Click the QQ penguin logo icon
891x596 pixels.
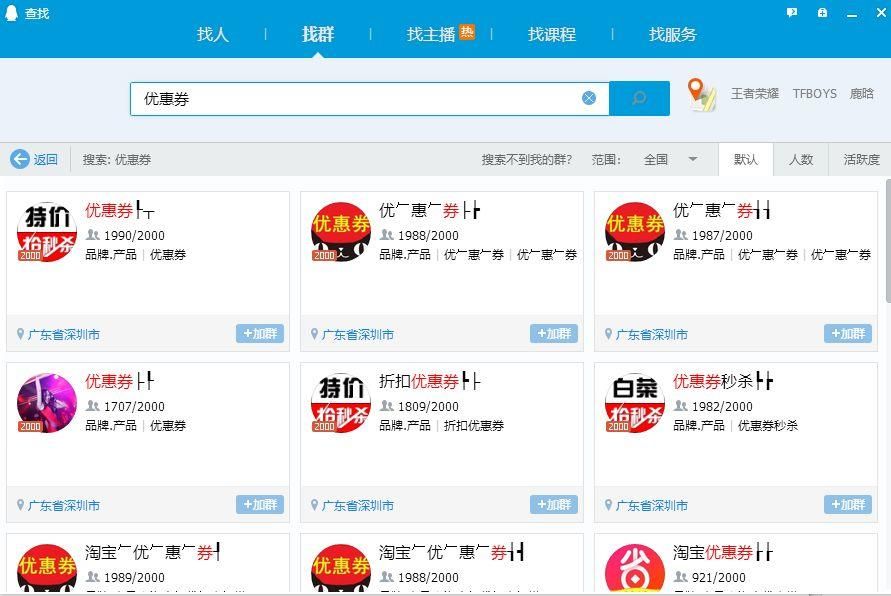(11, 12)
